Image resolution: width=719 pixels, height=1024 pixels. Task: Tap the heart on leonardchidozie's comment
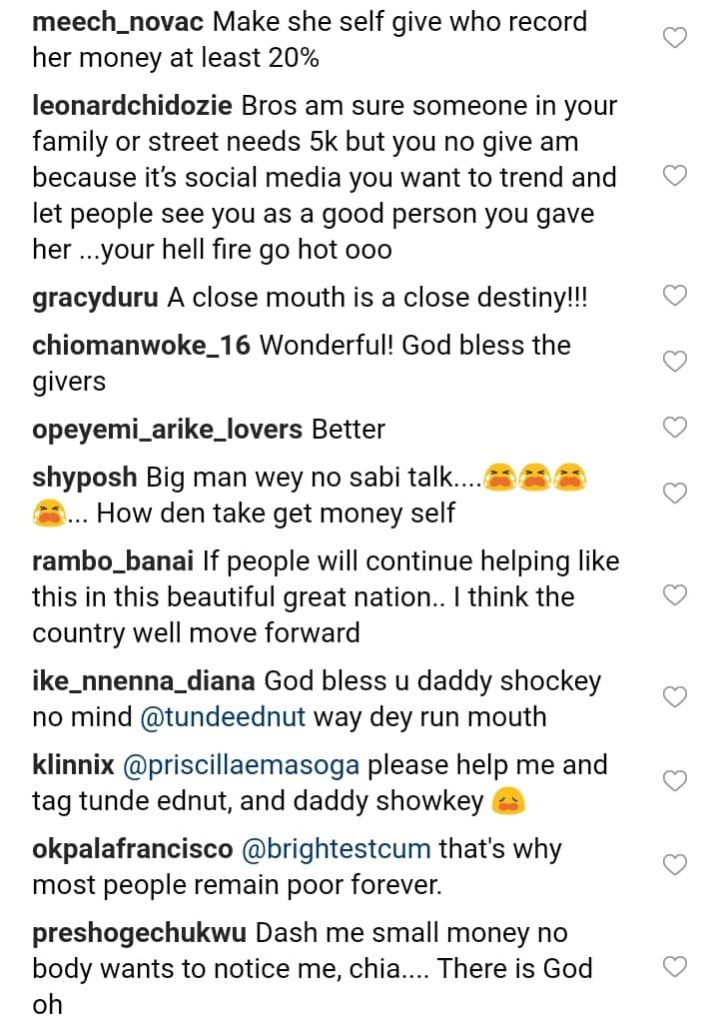pos(675,176)
